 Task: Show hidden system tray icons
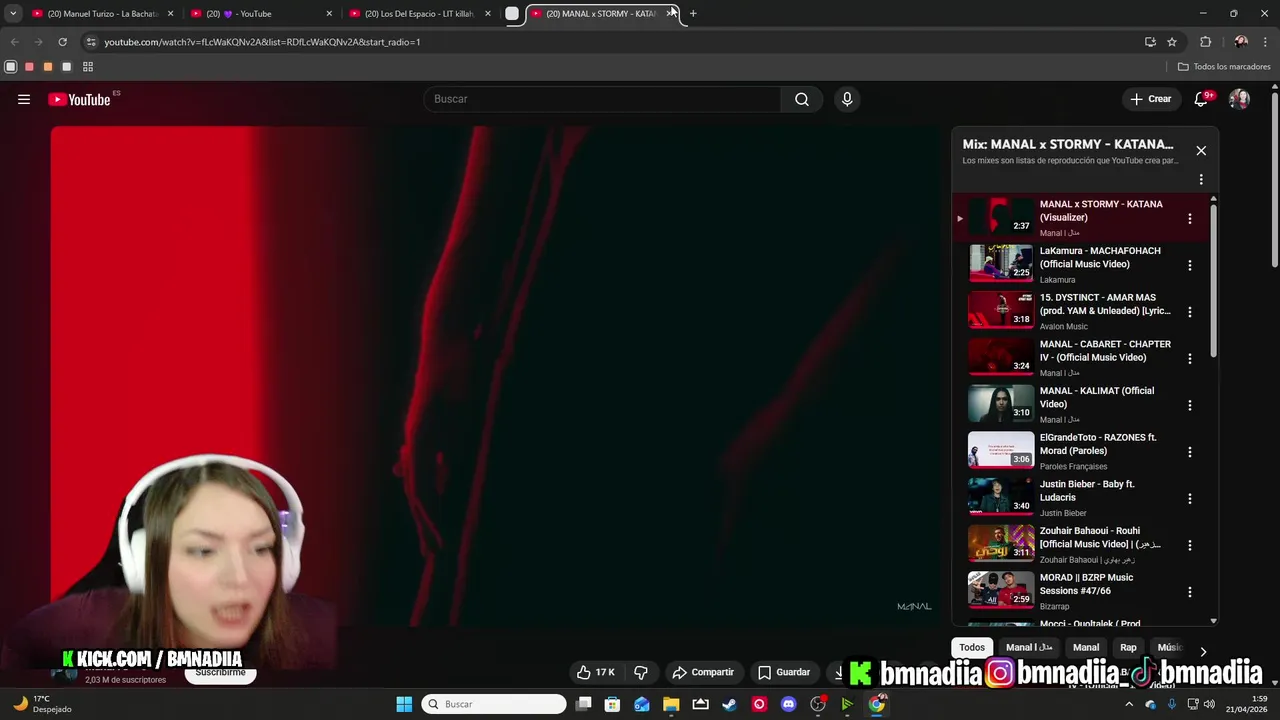pos(1129,704)
